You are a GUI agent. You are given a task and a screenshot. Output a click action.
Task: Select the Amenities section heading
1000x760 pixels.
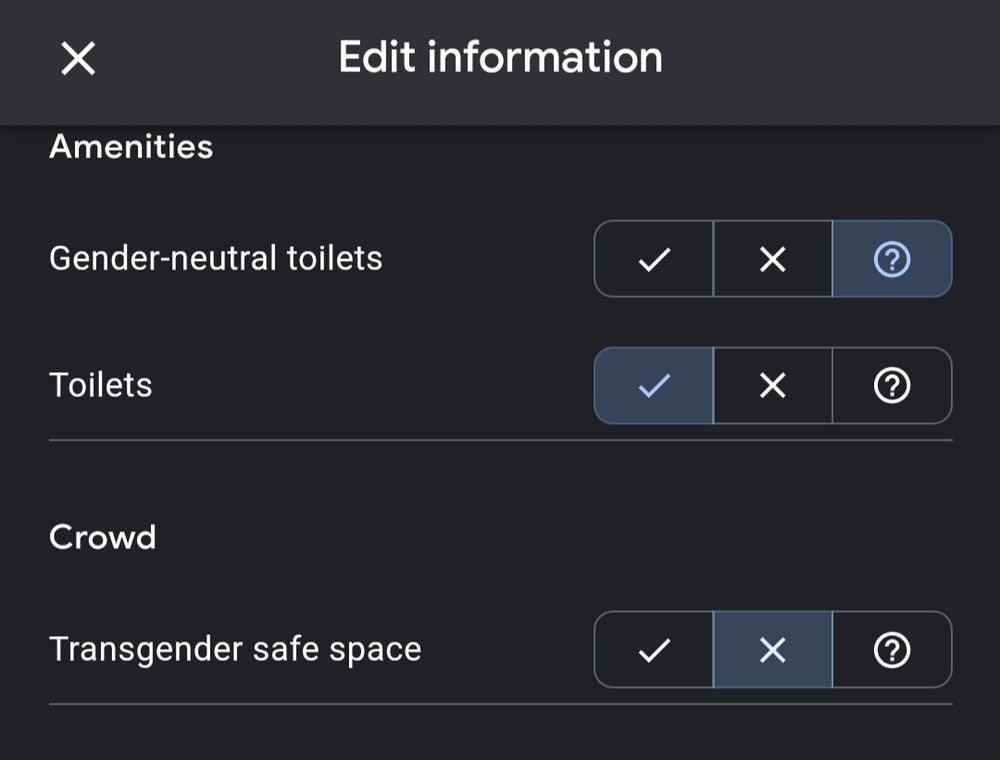131,147
